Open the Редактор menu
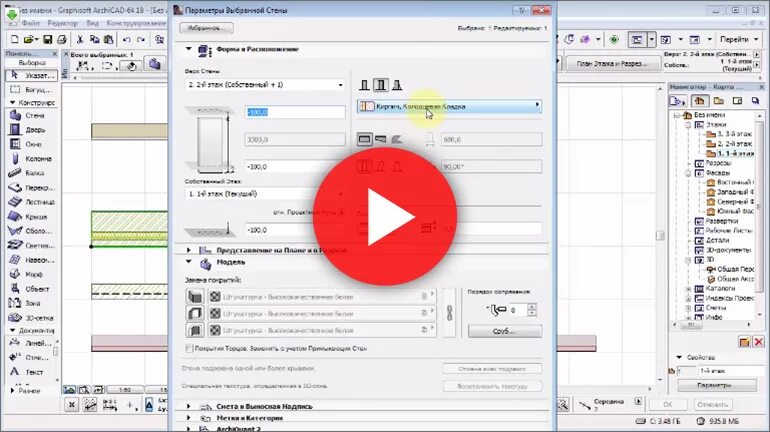Image resolution: width=770 pixels, height=432 pixels. (x=62, y=23)
